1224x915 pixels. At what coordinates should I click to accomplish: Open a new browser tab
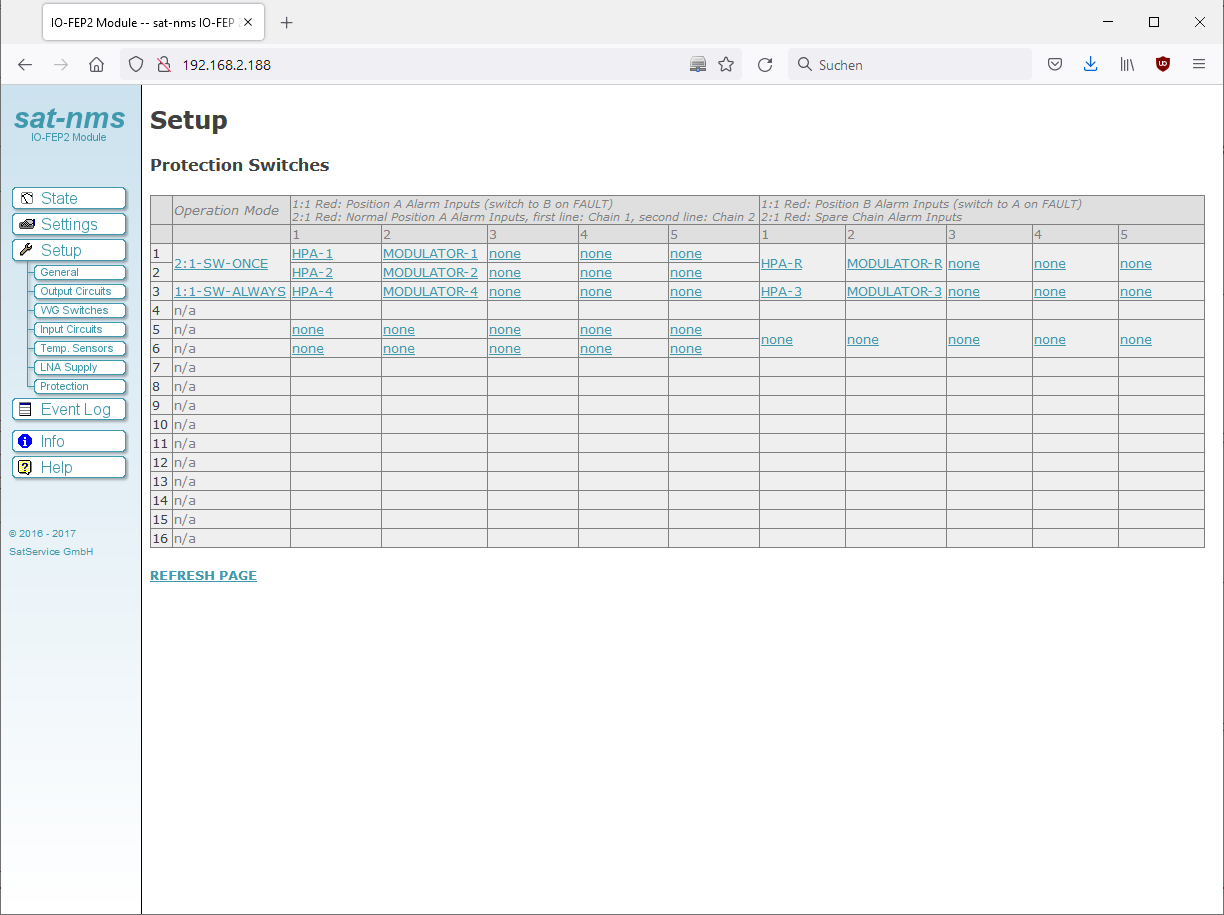point(287,23)
